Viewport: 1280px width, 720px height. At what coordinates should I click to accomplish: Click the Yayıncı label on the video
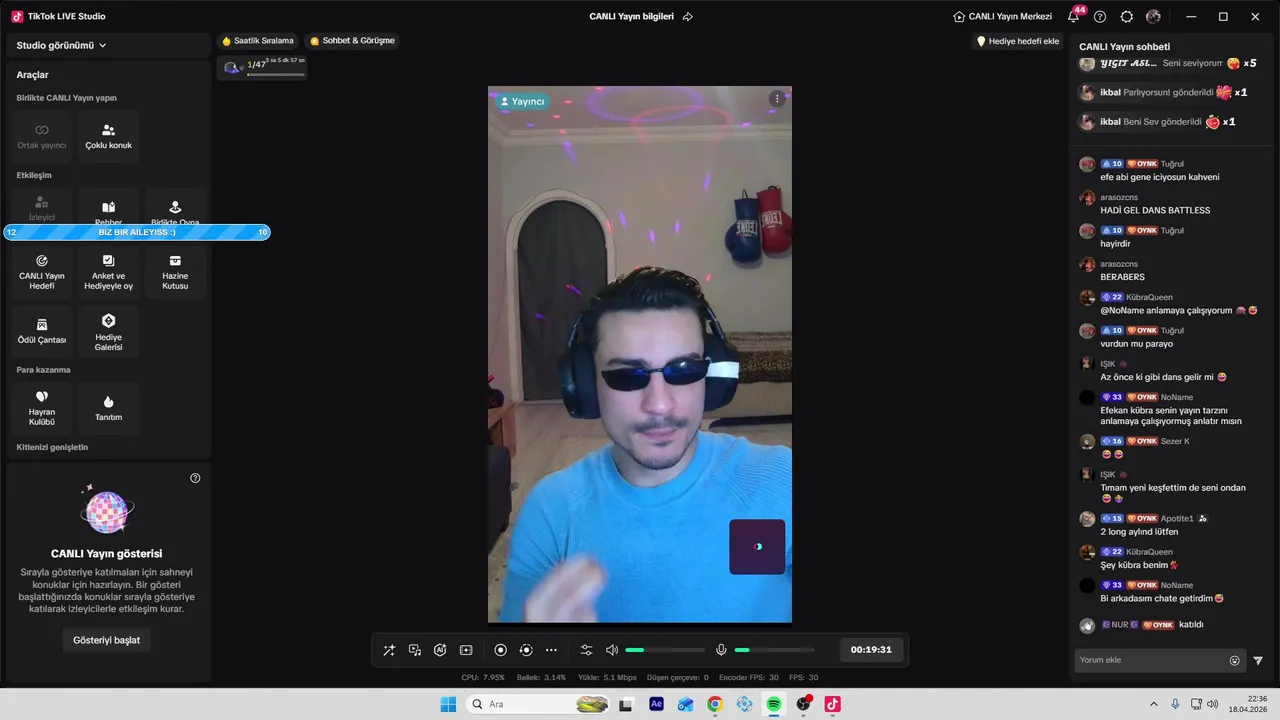point(522,101)
